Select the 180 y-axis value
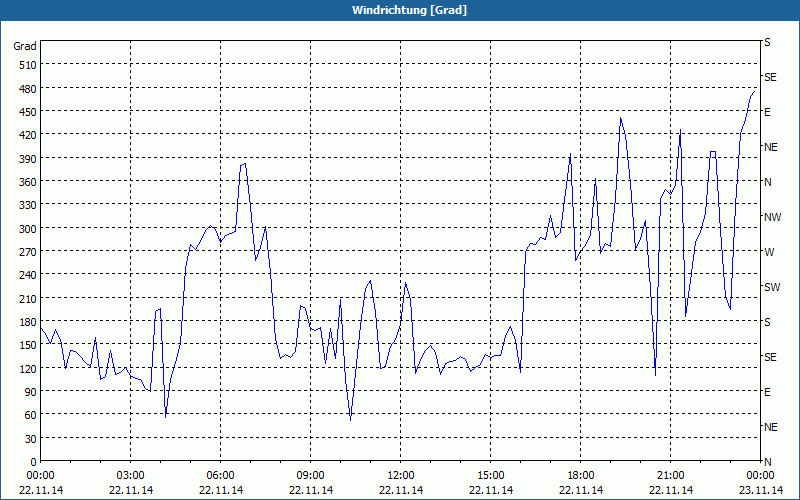 (x=29, y=322)
